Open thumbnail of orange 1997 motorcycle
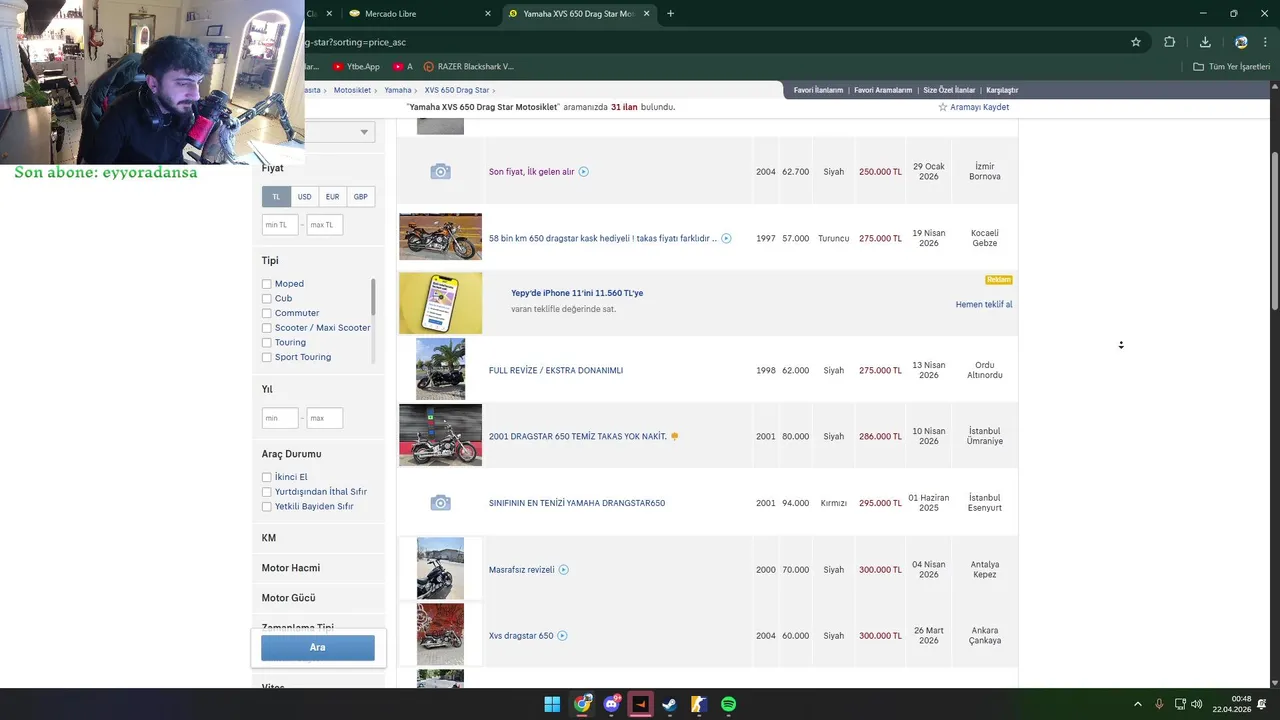This screenshot has width=1280, height=720. [x=440, y=237]
